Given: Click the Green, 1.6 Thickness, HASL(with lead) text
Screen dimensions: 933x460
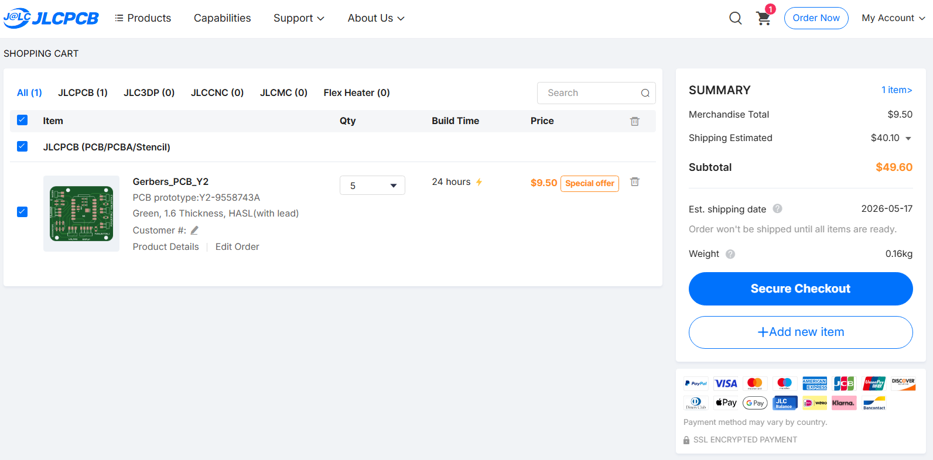Looking at the screenshot, I should click(215, 214).
